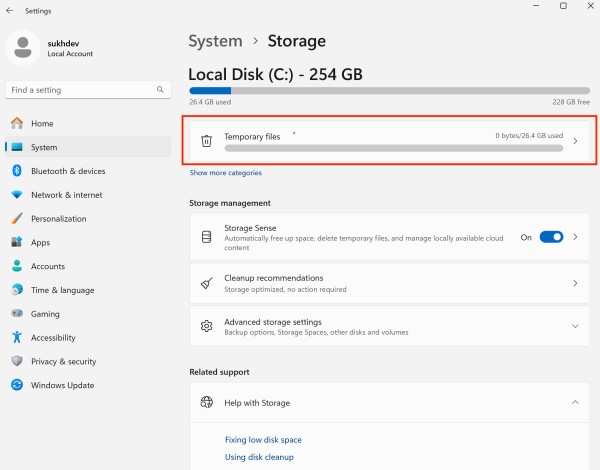Screen dimensions: 600x470
Task: Collapse the Help with Storage section
Action: [x=574, y=402]
